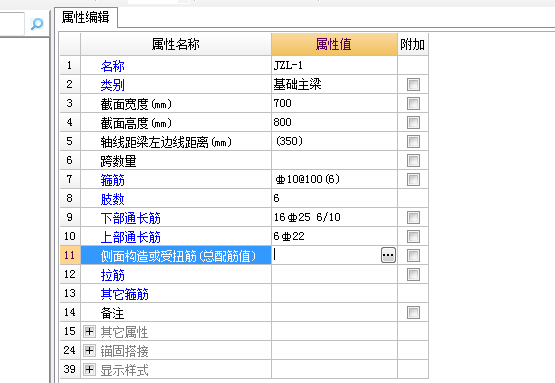
Task: Click the 轴线距梁左边线距离(mm) label
Action: (166, 142)
